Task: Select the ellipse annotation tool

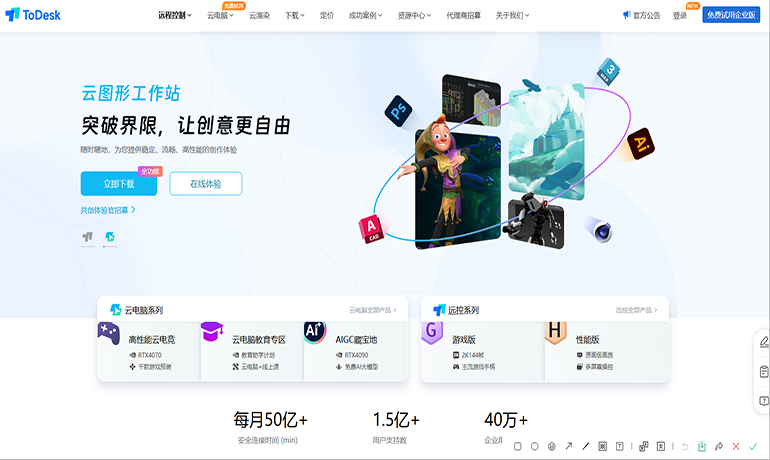Action: coord(535,446)
